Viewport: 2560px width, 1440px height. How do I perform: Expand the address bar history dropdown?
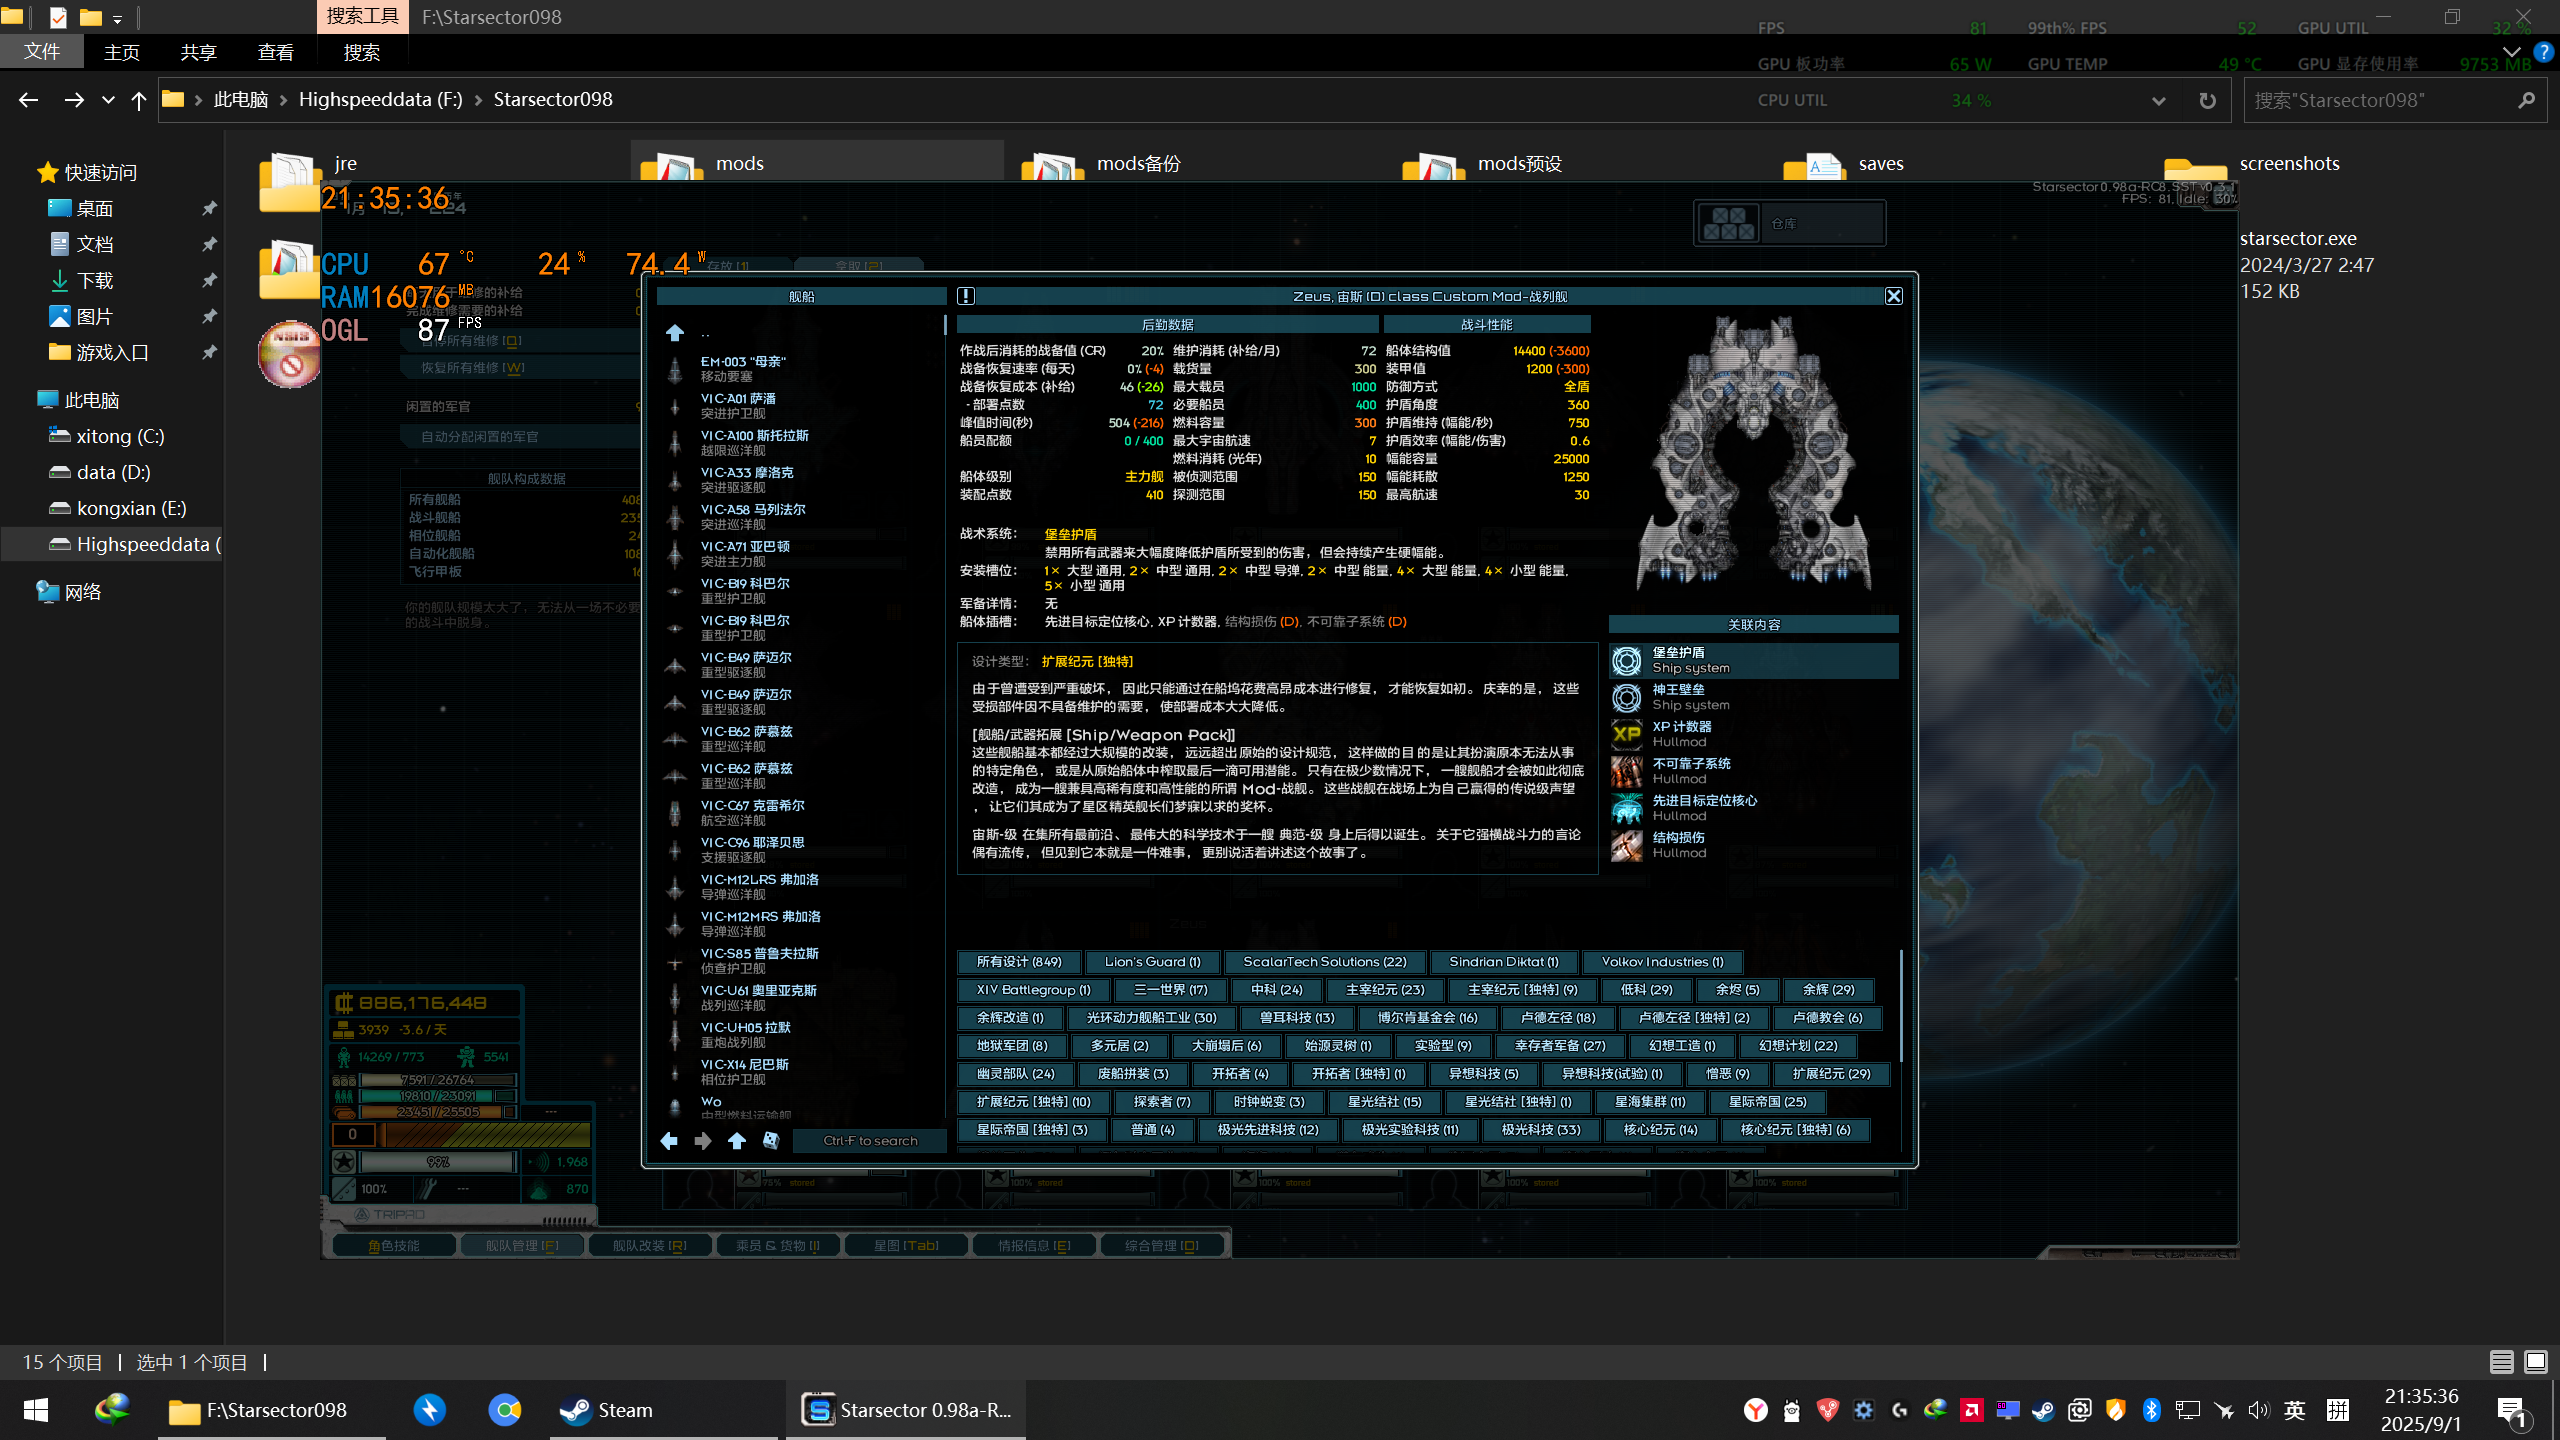pos(2158,100)
